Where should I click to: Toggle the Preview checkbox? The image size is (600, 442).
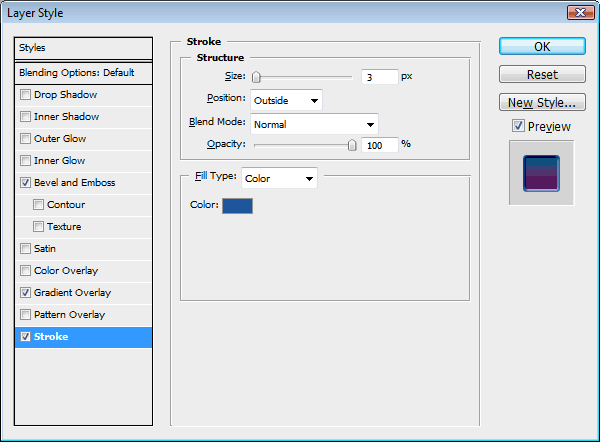(x=518, y=126)
